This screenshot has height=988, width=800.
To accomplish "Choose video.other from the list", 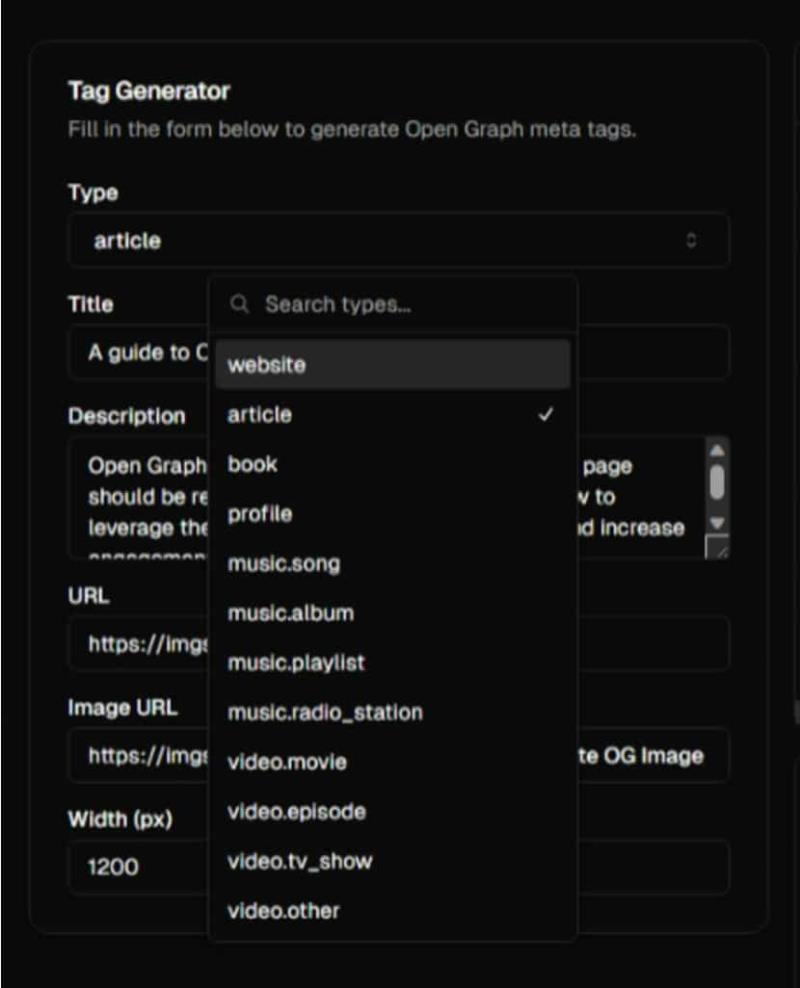I will [x=393, y=911].
